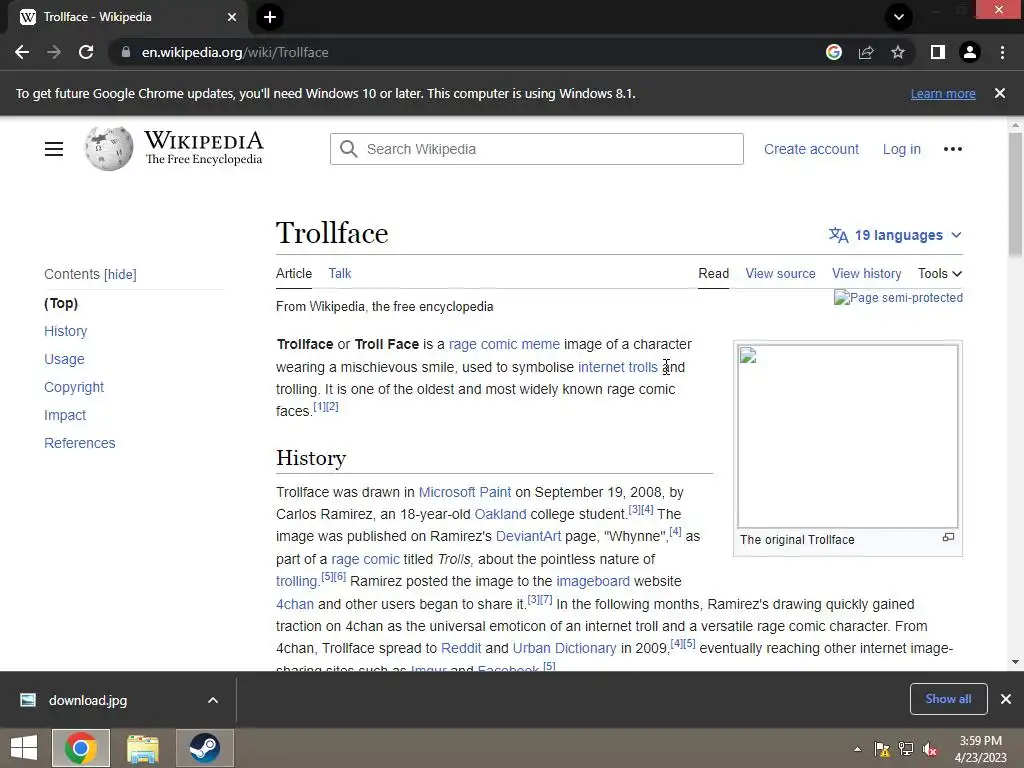1024x768 pixels.
Task: Open the Windows Start menu
Action: [24, 748]
